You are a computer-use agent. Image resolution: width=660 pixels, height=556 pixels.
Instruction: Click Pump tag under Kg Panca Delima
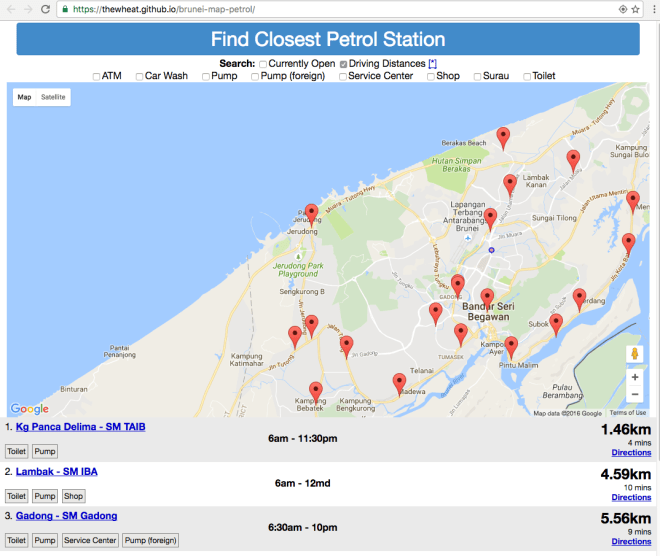click(x=45, y=451)
